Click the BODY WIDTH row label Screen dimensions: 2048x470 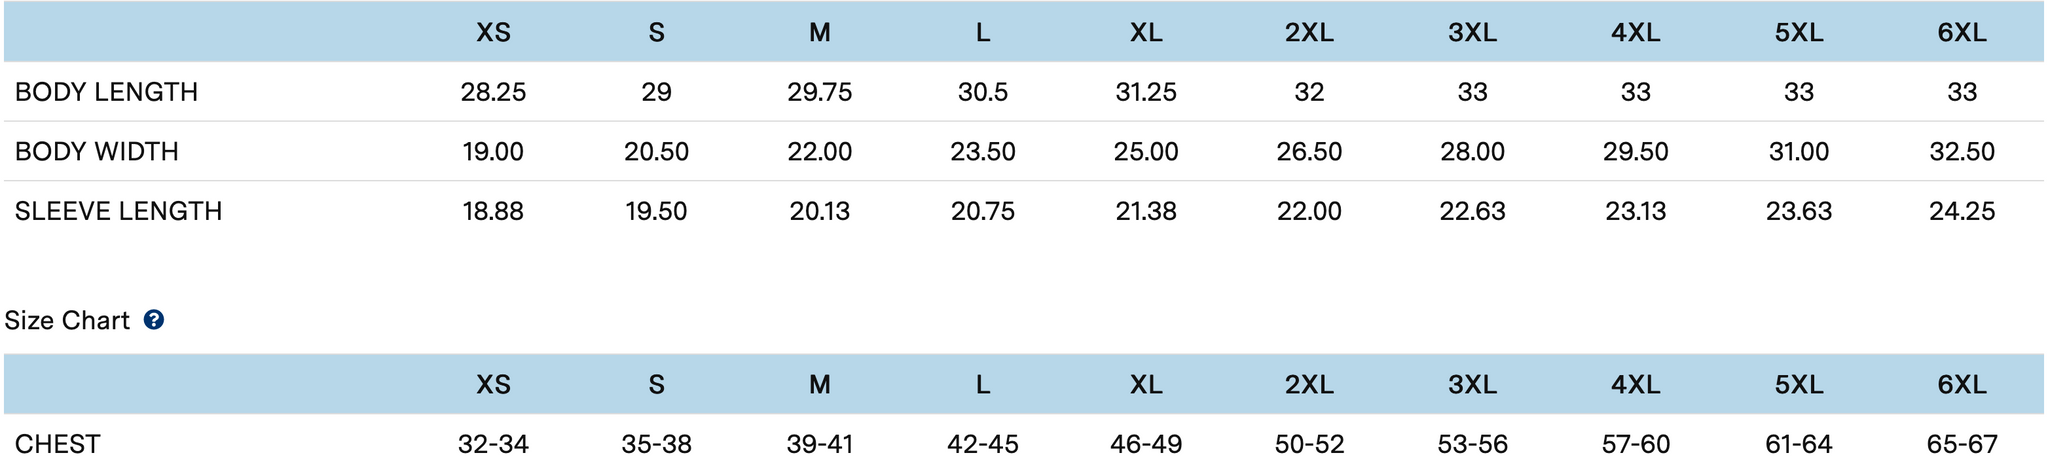(97, 152)
